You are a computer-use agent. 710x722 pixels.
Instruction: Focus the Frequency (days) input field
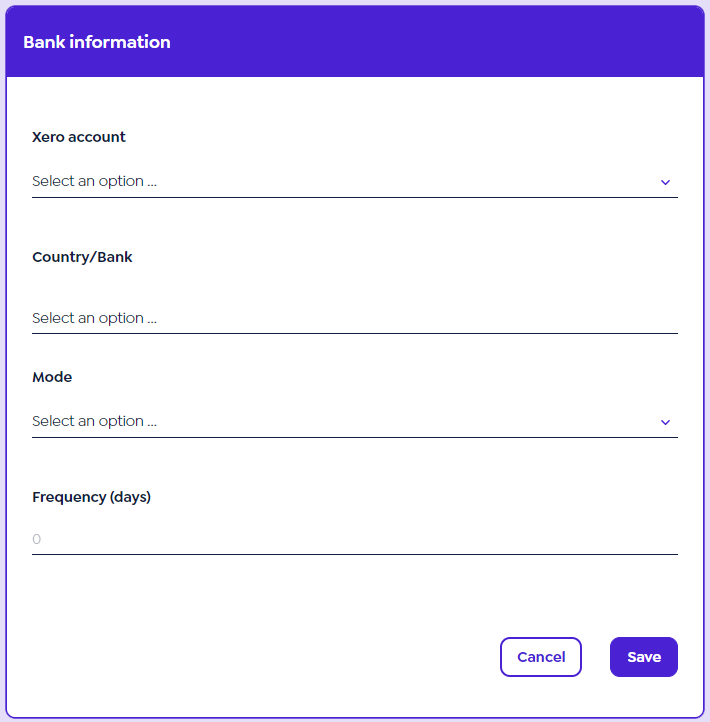354,539
